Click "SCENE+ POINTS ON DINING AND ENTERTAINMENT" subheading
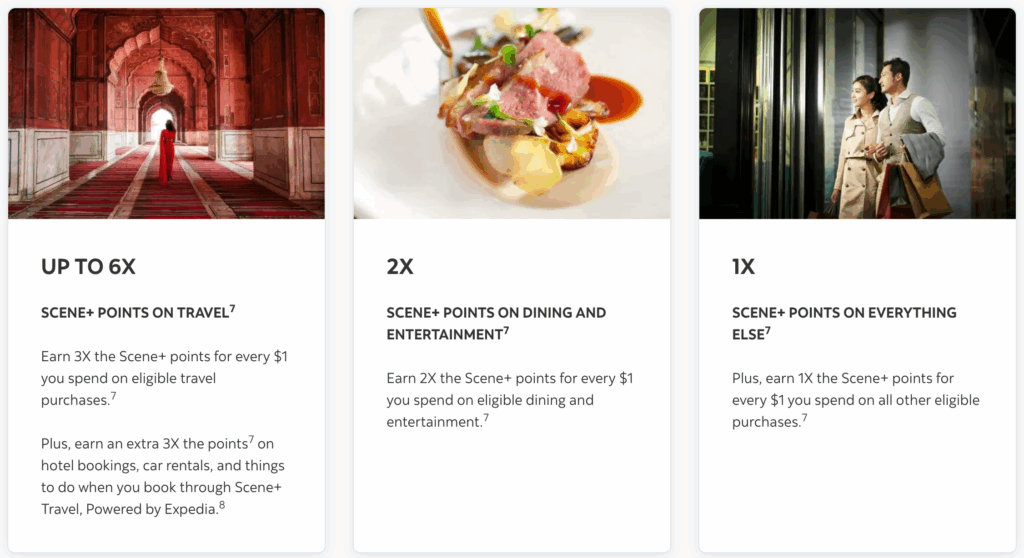This screenshot has height=558, width=1024. [x=496, y=323]
